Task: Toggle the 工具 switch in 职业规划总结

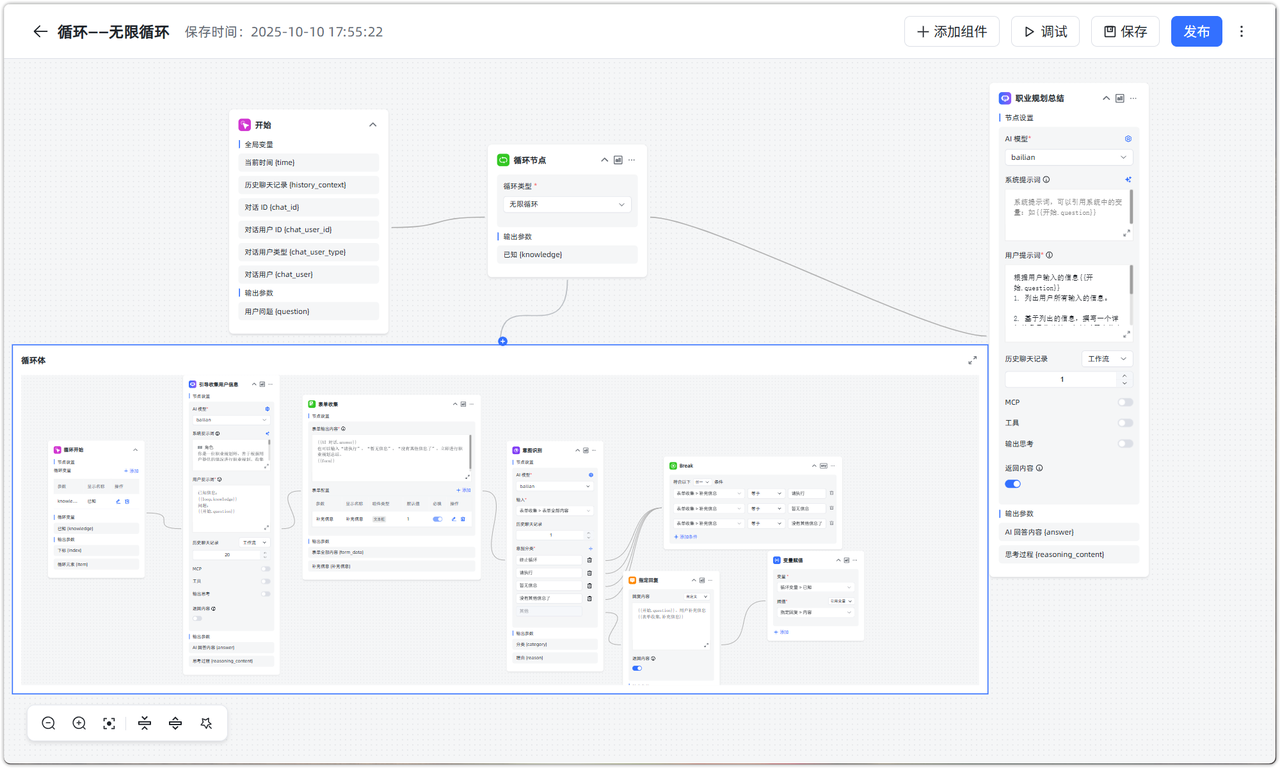Action: click(x=1125, y=423)
